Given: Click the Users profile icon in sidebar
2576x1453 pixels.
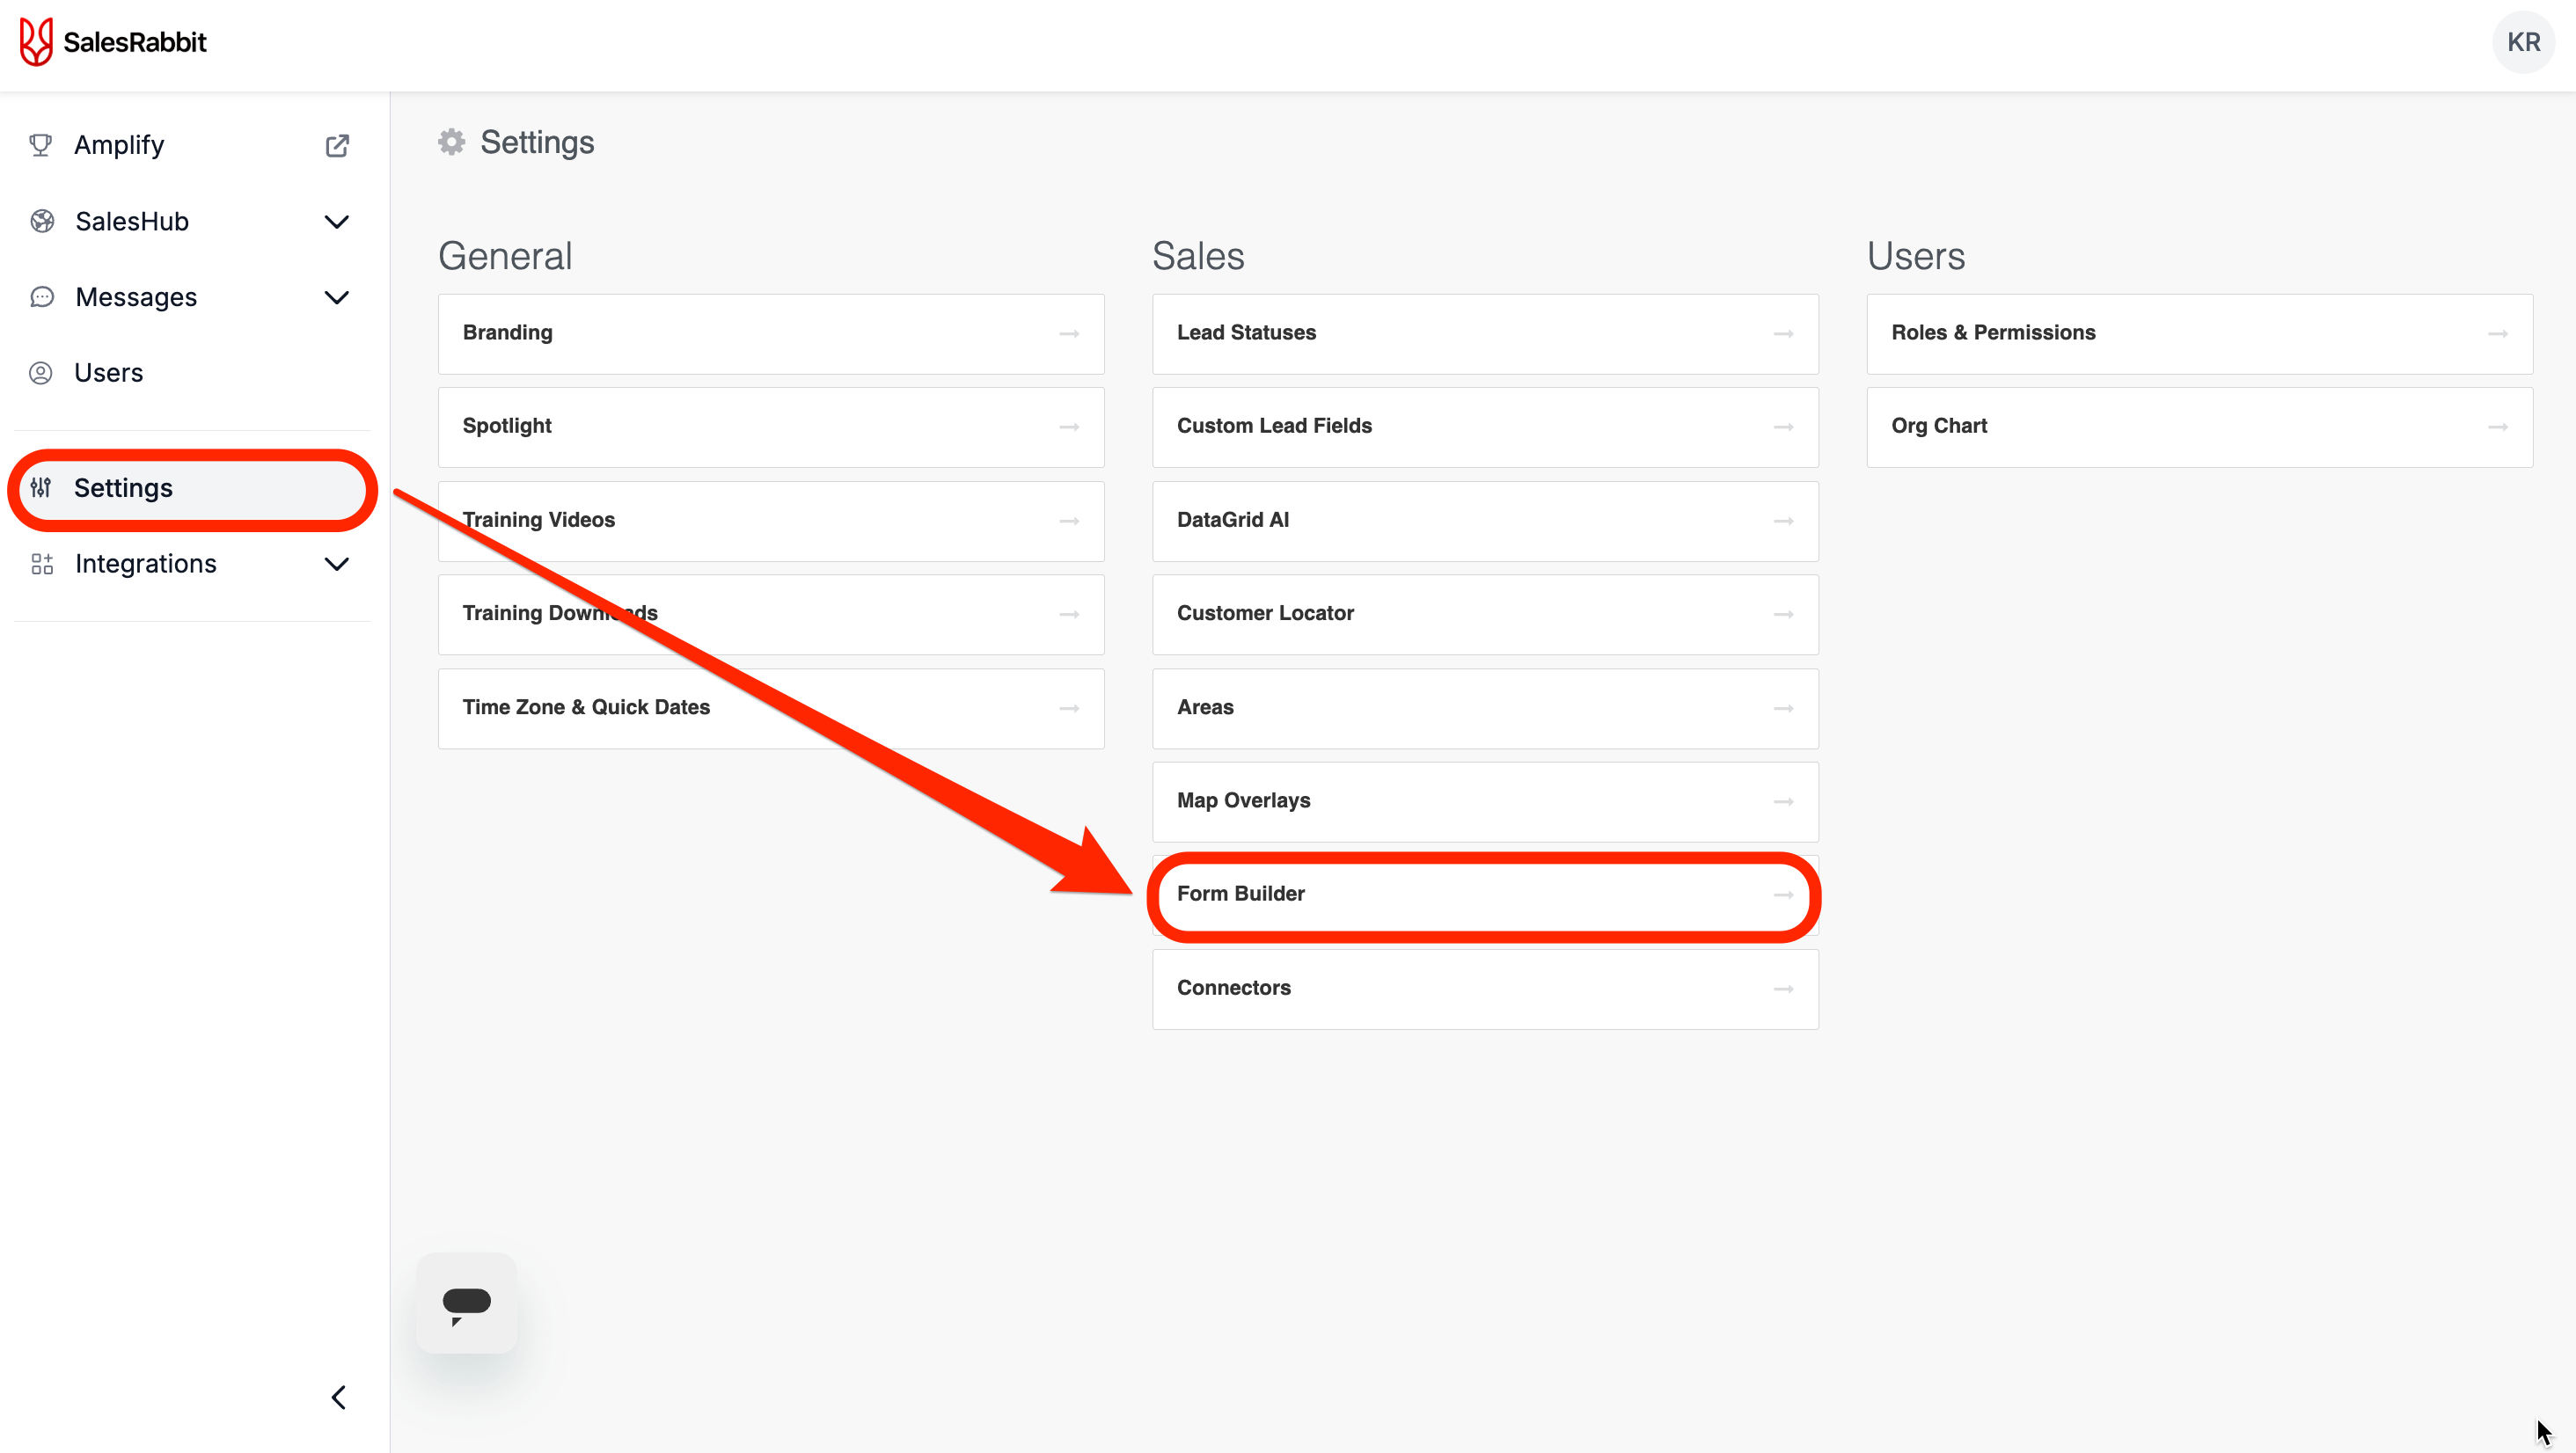Looking at the screenshot, I should (40, 373).
